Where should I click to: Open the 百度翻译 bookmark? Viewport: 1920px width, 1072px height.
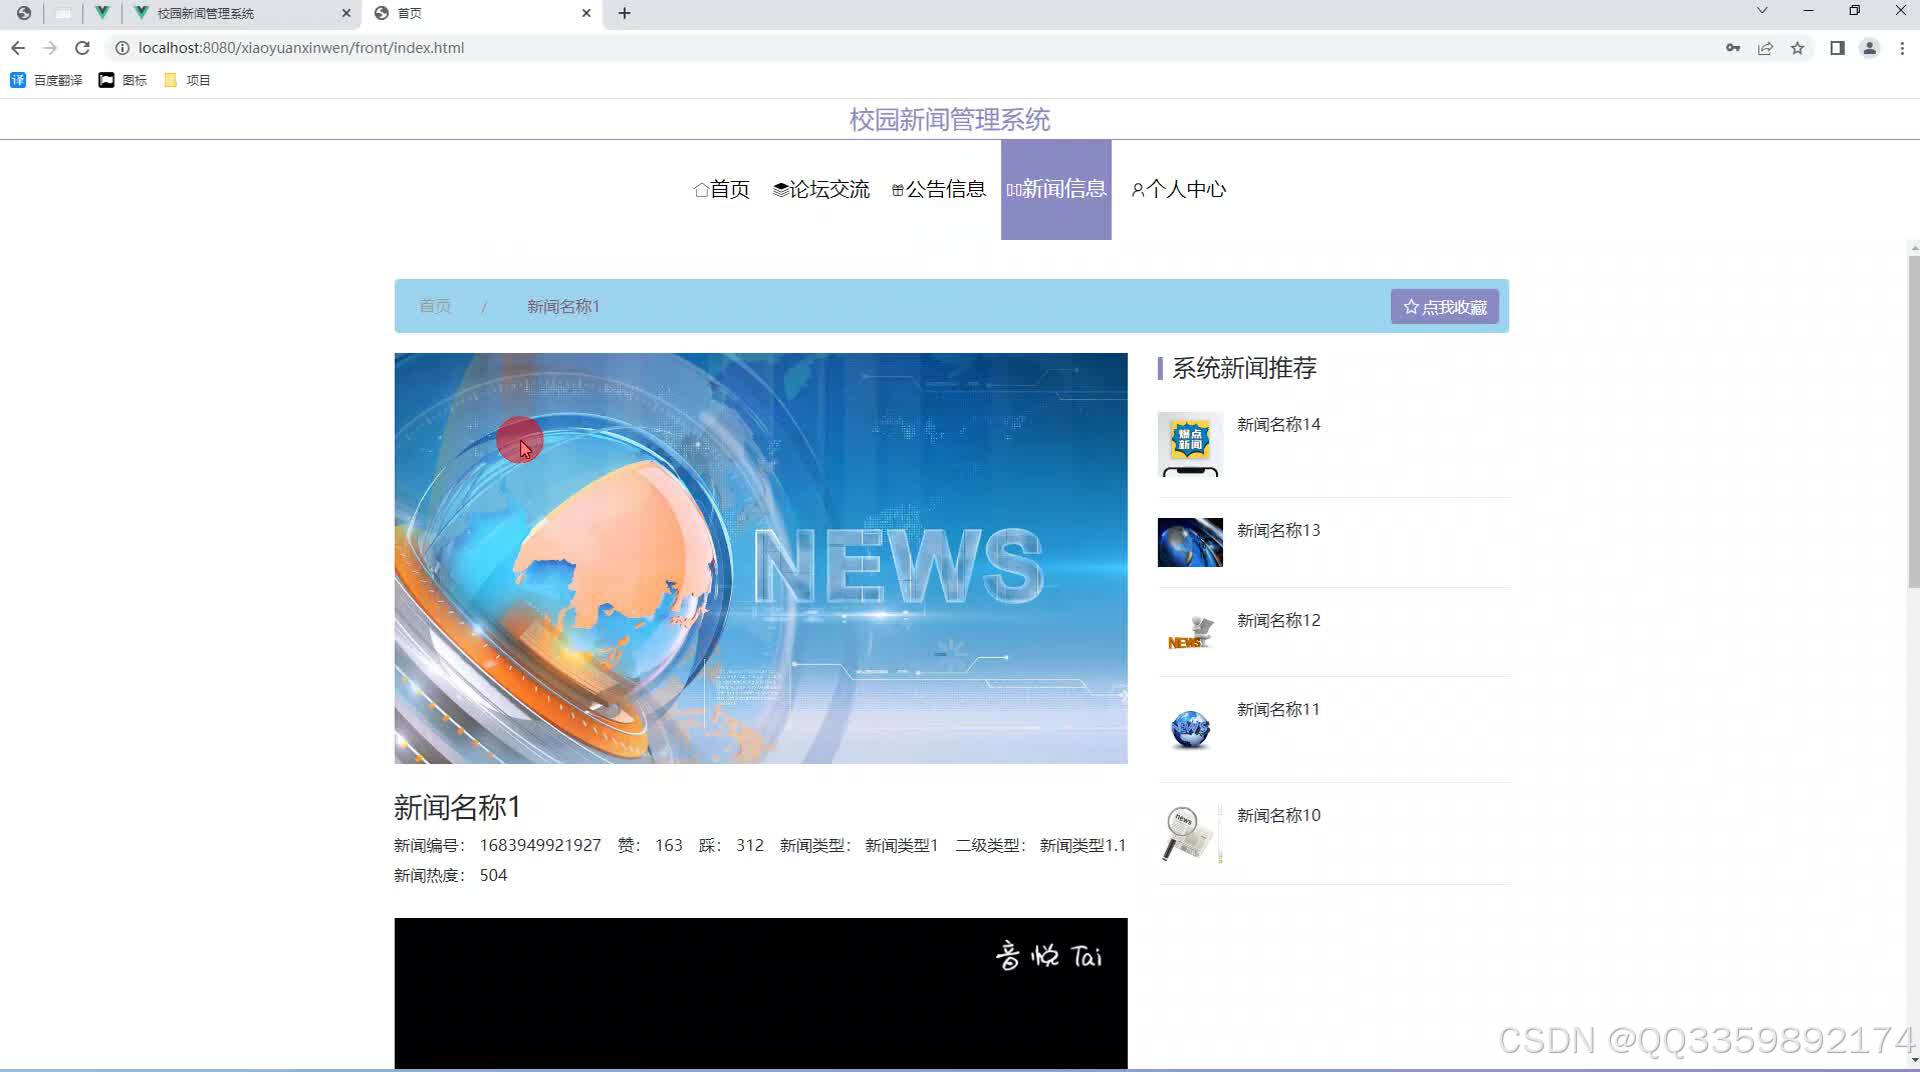pyautogui.click(x=46, y=80)
